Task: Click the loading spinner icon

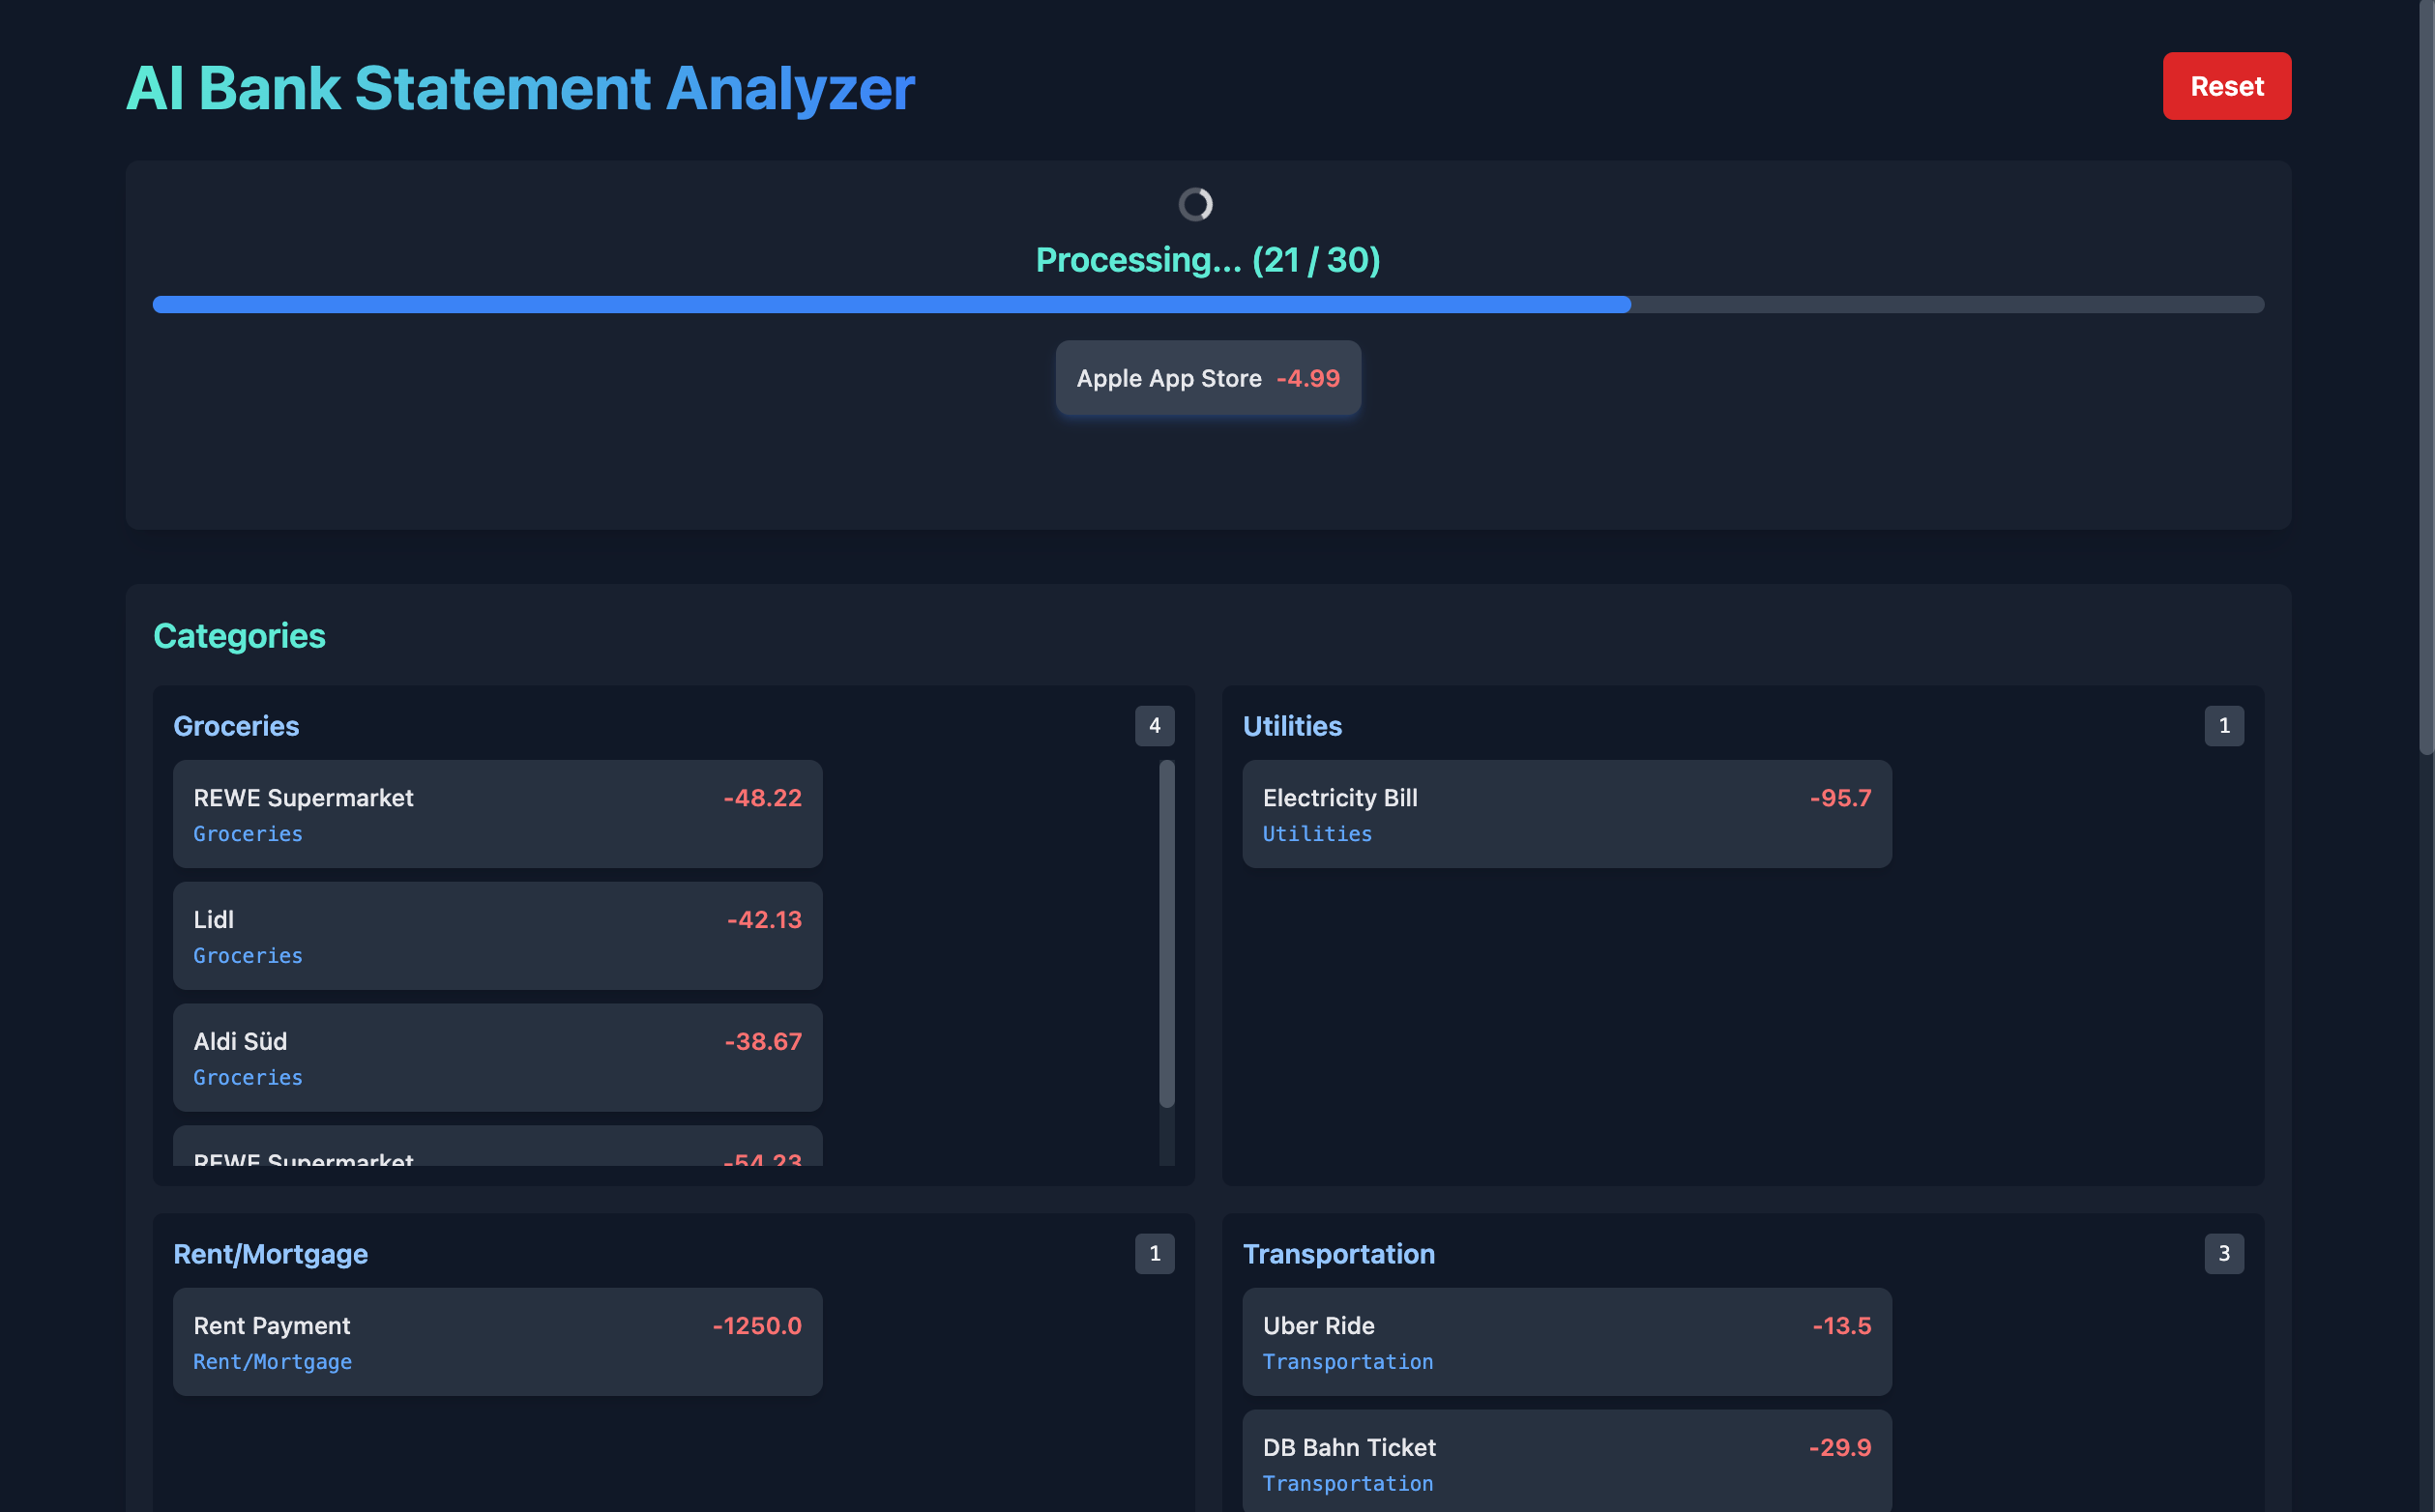Action: [x=1195, y=204]
